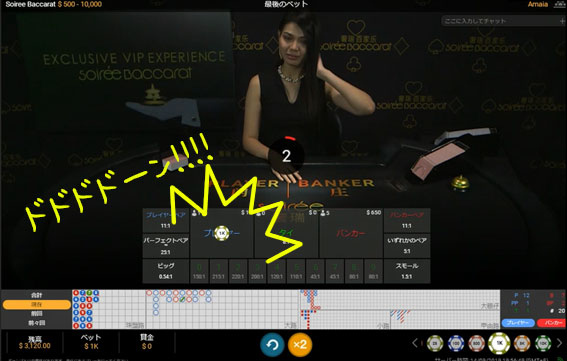
Task: Switch to the 合計 history tab
Action: point(37,295)
